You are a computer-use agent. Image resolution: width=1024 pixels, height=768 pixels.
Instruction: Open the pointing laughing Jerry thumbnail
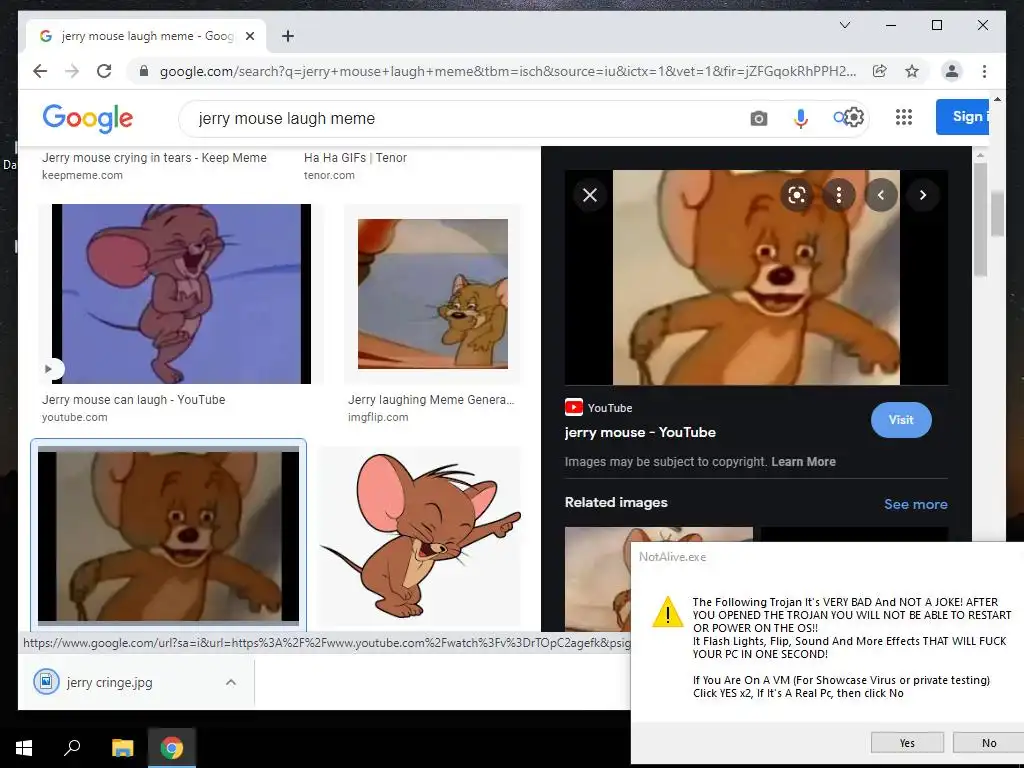[x=419, y=536]
